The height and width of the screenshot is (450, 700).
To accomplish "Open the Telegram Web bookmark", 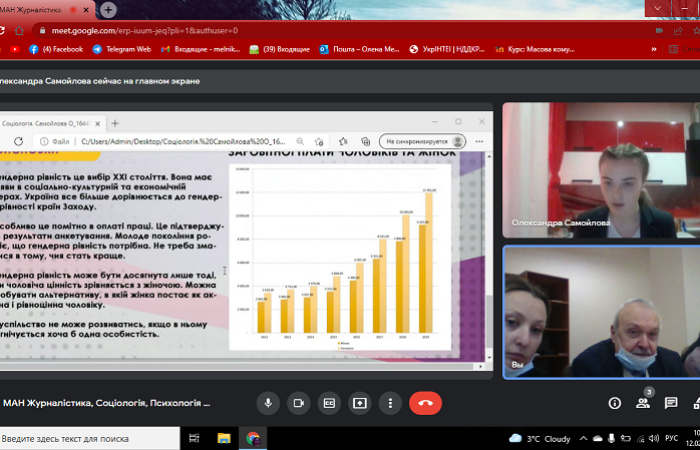I will 123,48.
